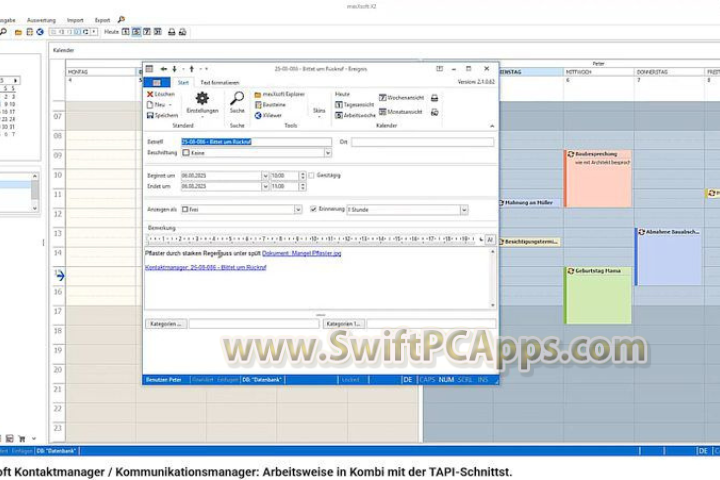
Task: Switch to Arbeitswoche in the ribbon
Action: [x=355, y=115]
